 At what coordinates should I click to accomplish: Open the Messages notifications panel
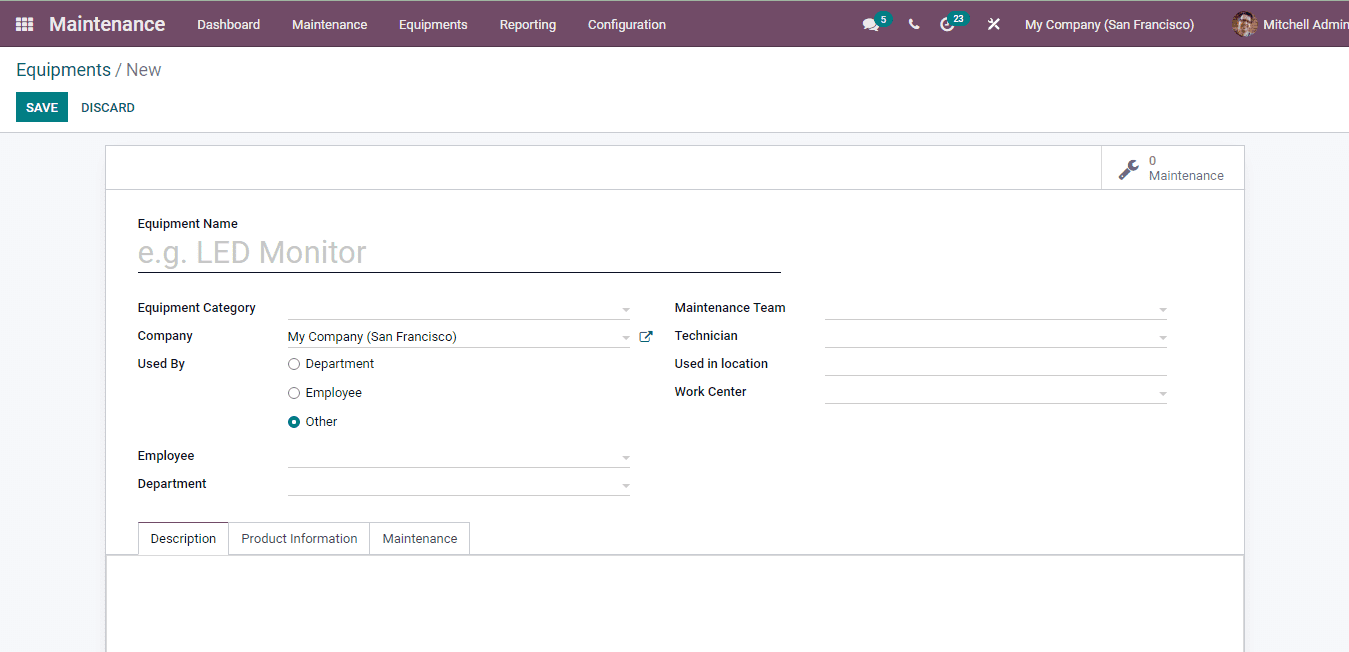(870, 24)
